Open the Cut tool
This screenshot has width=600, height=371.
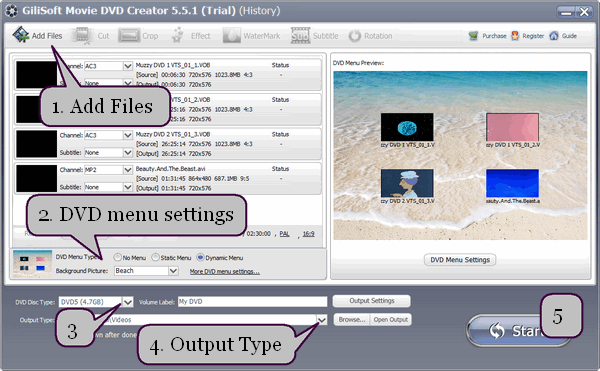(92, 36)
